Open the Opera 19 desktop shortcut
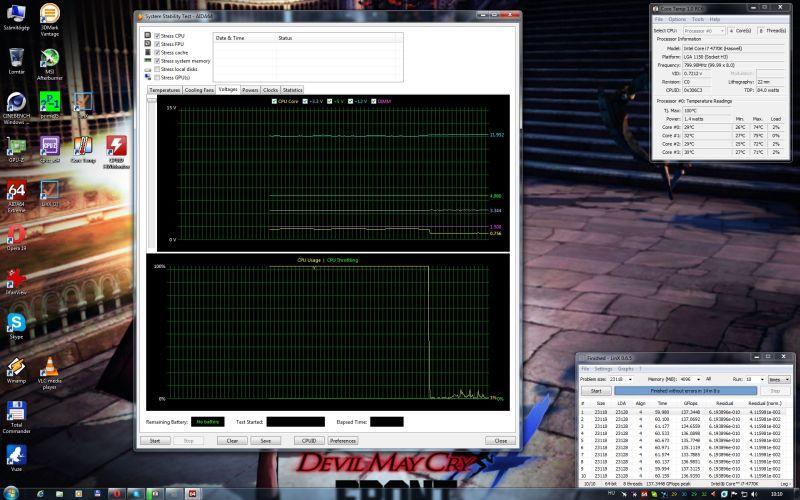 point(16,238)
